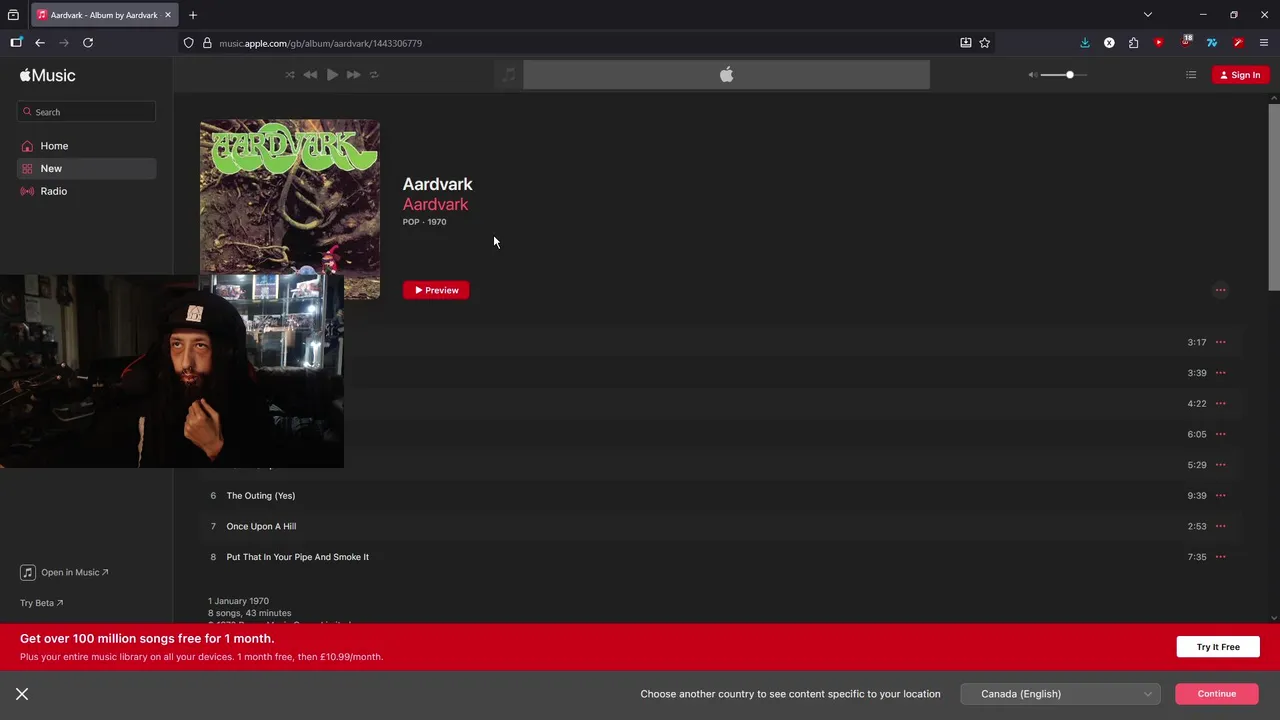Go back with the browser back arrow
This screenshot has width=1280, height=720.
40,43
